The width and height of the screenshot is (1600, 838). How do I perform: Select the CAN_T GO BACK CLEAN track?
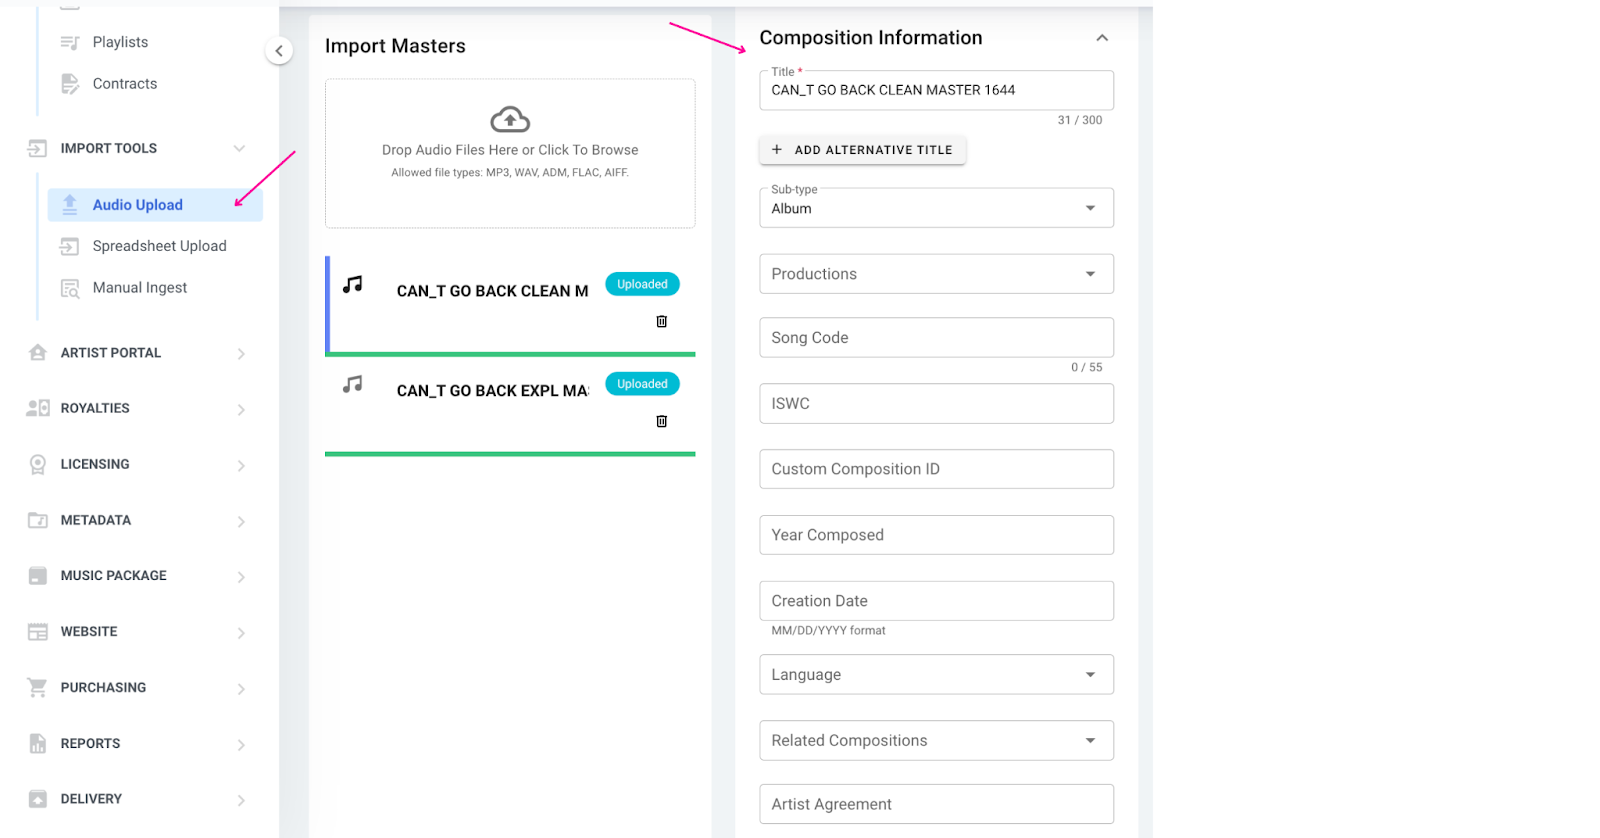tap(492, 291)
